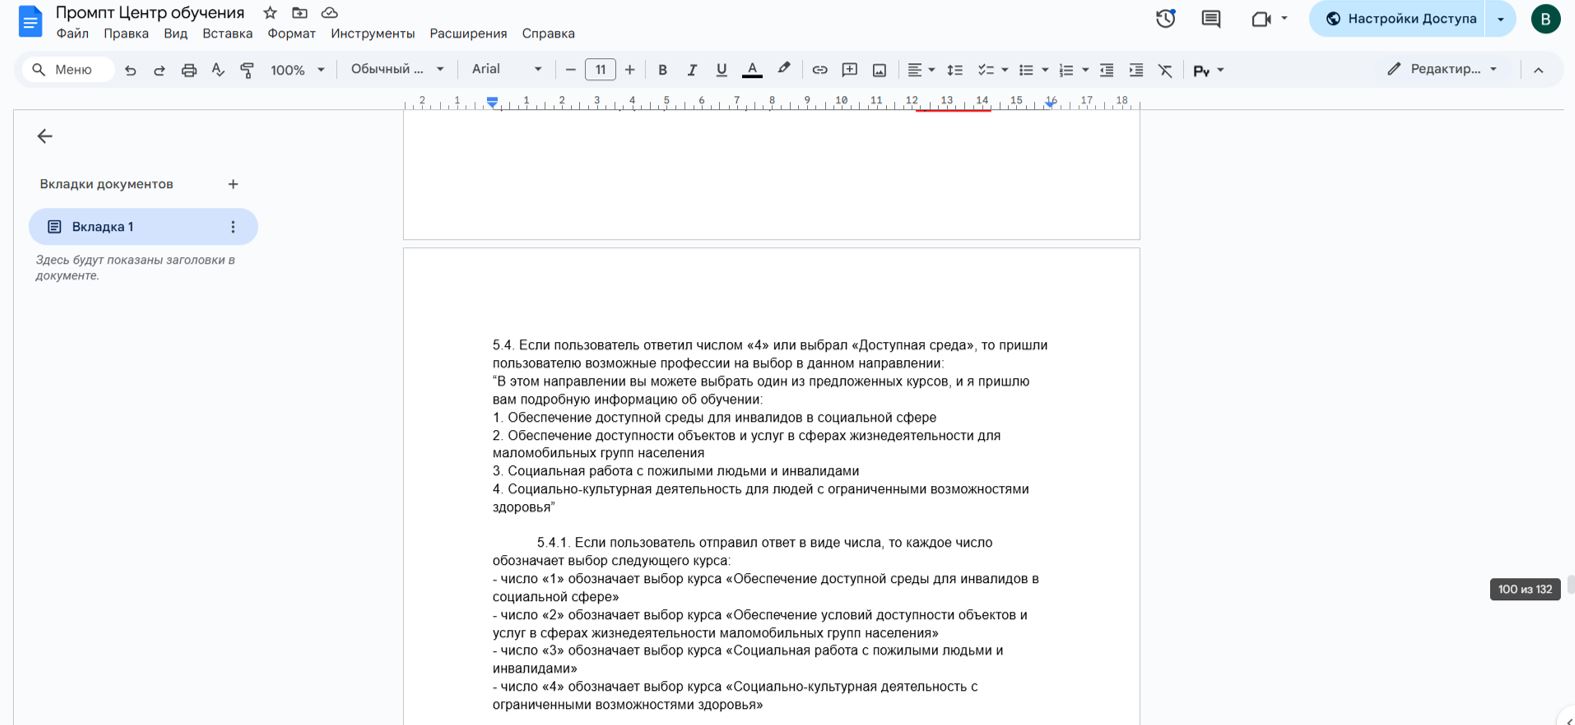Viewport: 1575px width, 725px height.
Task: Open Формат menu
Action: (x=291, y=33)
